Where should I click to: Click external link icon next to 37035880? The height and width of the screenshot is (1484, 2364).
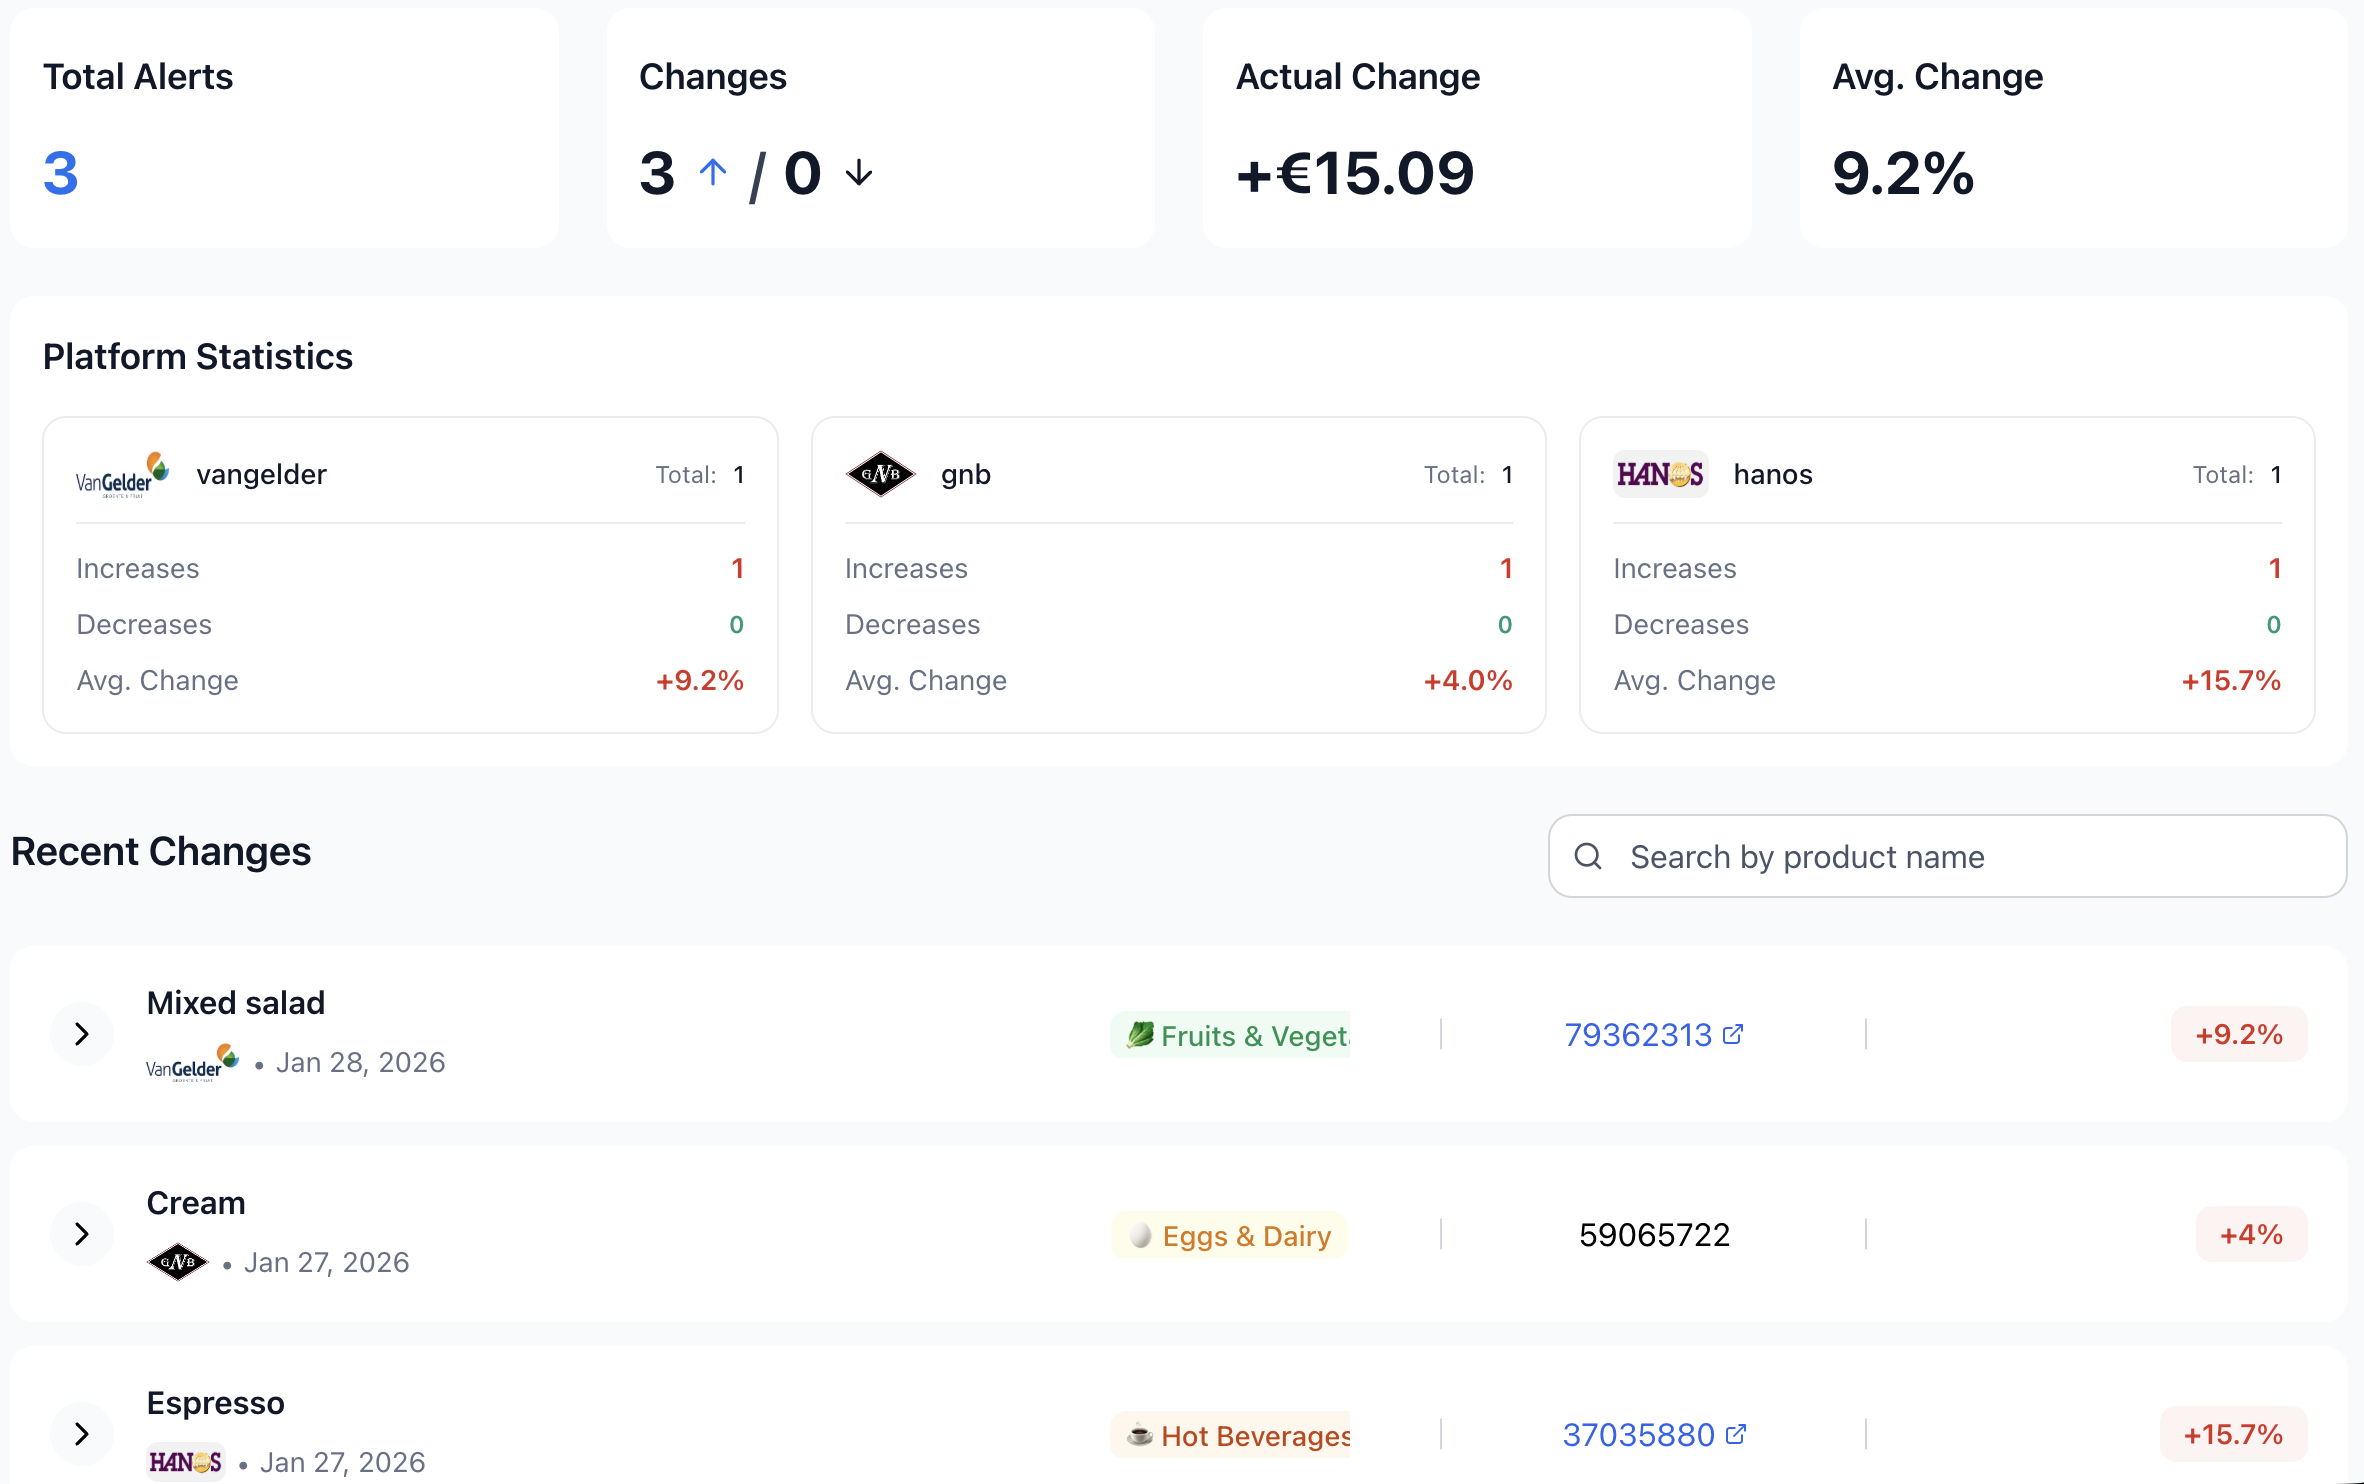click(1737, 1434)
